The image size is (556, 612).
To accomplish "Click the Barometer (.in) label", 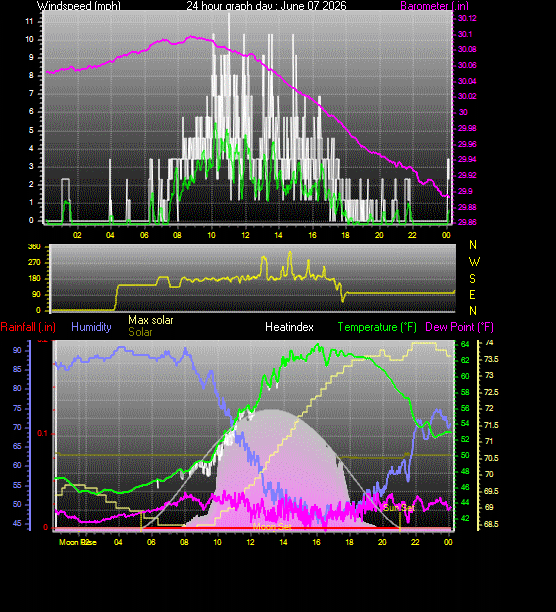I will coord(434,5).
